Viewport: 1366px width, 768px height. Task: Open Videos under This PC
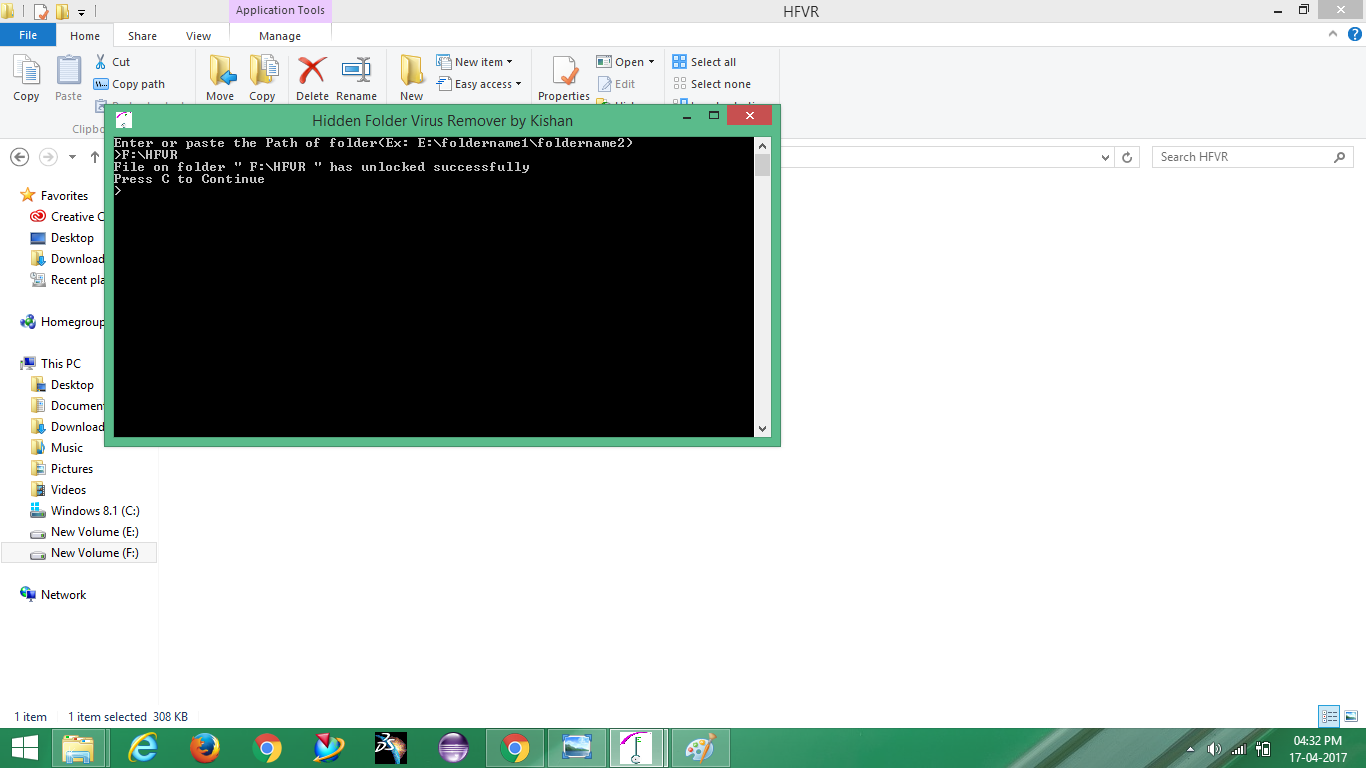click(x=68, y=490)
